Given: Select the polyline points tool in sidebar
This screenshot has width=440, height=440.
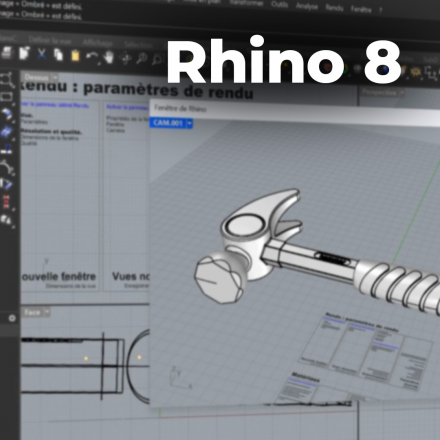Looking at the screenshot, I should [7, 79].
